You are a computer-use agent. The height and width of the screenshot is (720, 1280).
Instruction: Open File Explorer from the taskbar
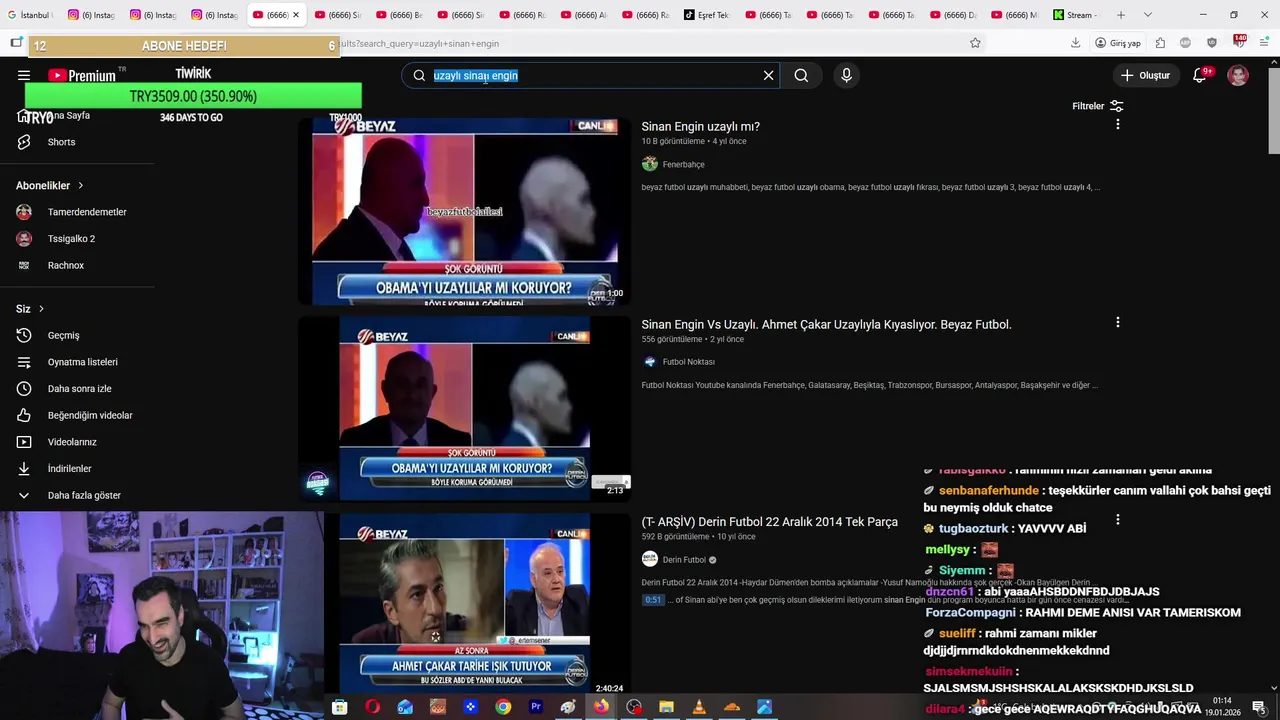point(667,707)
